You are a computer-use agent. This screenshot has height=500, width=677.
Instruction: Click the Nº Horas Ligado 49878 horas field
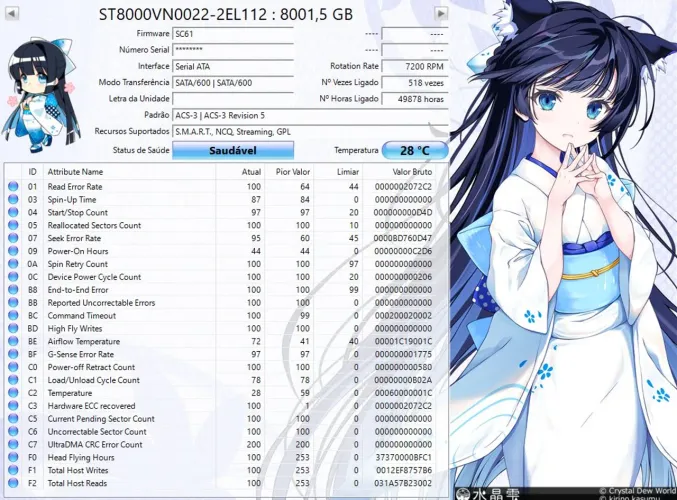pyautogui.click(x=415, y=99)
